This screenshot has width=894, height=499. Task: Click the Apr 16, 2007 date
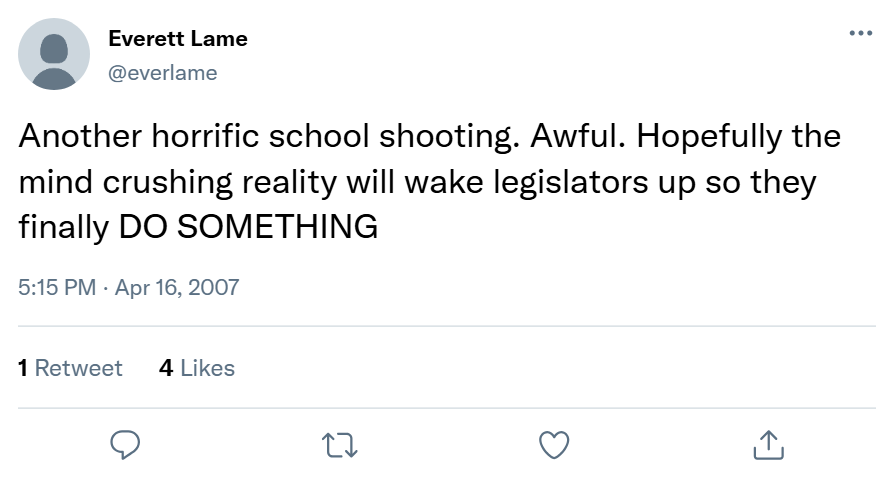coord(177,288)
